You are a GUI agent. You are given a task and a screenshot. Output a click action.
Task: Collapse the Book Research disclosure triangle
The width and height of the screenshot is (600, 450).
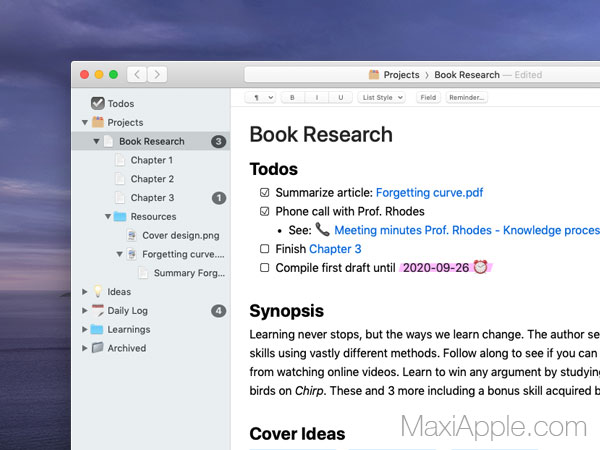(96, 141)
